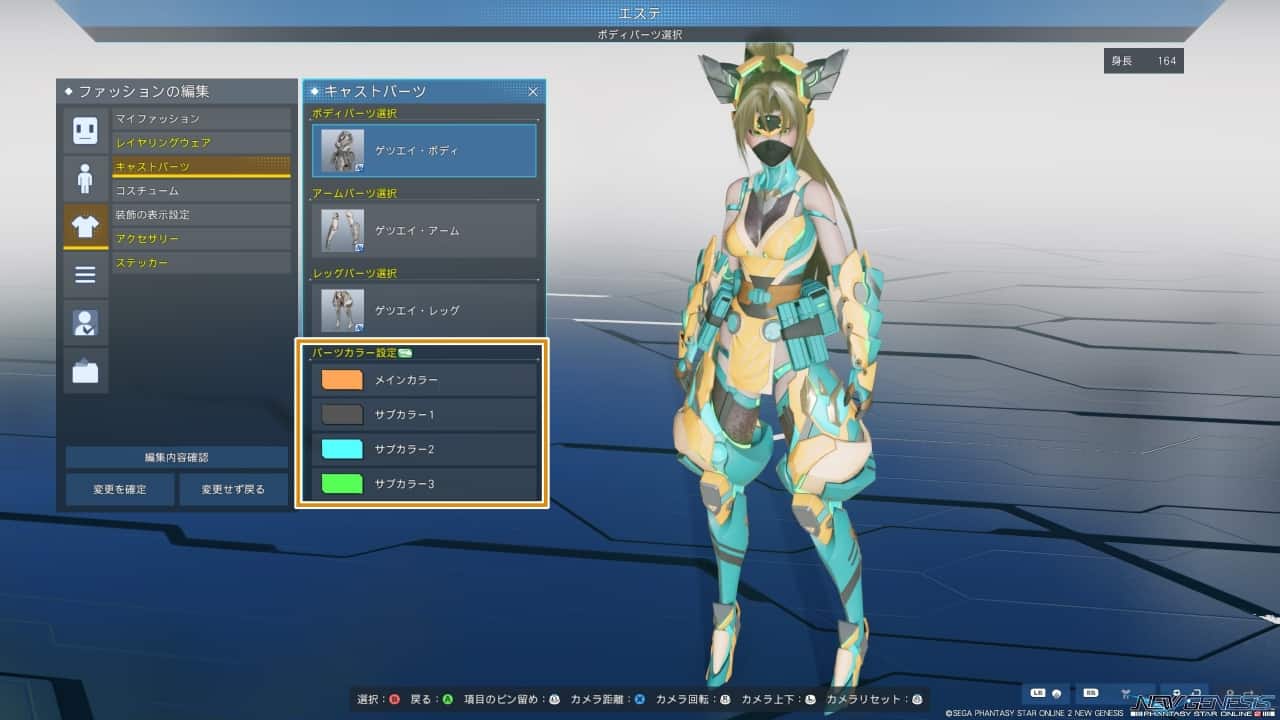This screenshot has height=720, width=1280.
Task: Click the アームパーツ選択 section heading
Action: tap(354, 193)
